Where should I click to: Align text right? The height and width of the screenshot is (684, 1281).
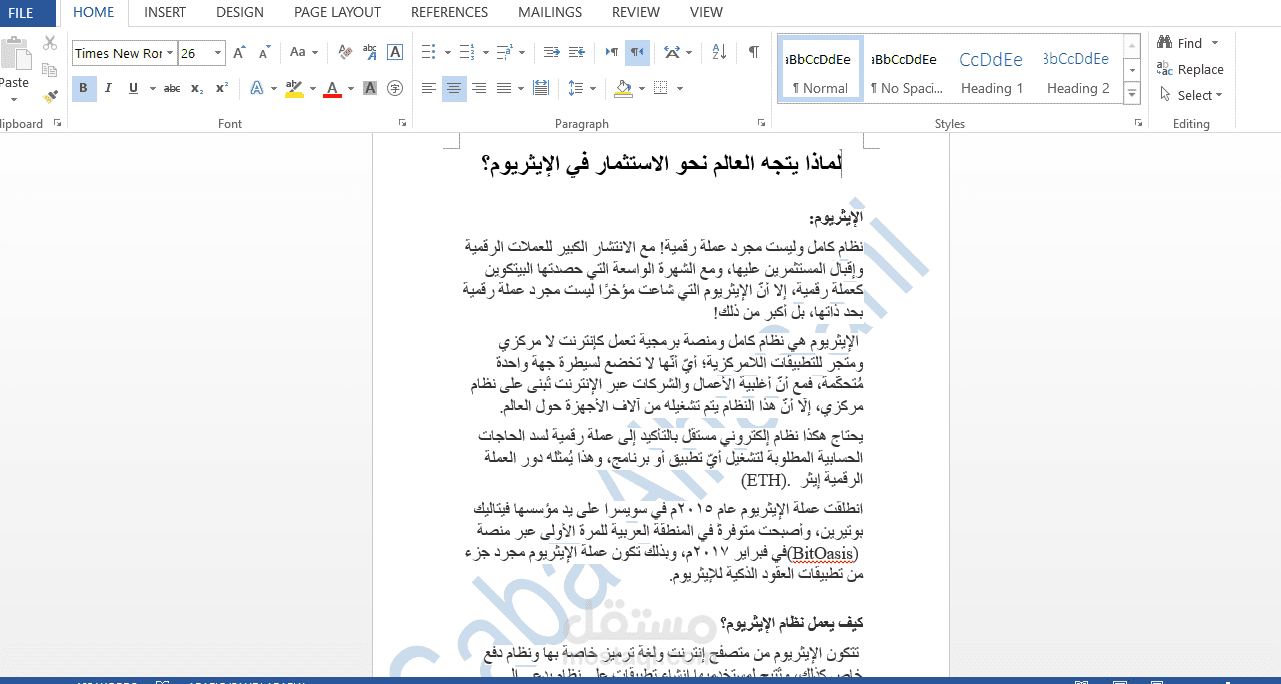pos(479,88)
